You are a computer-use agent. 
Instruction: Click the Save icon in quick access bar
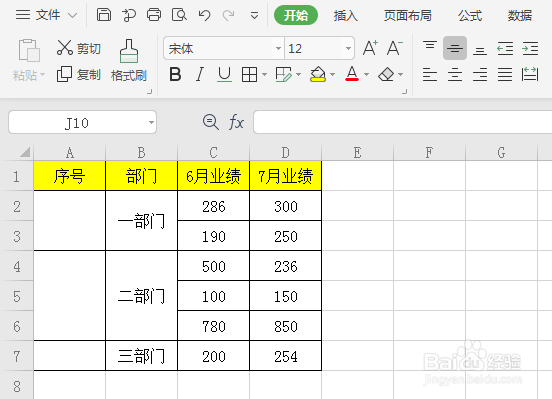pyautogui.click(x=104, y=15)
